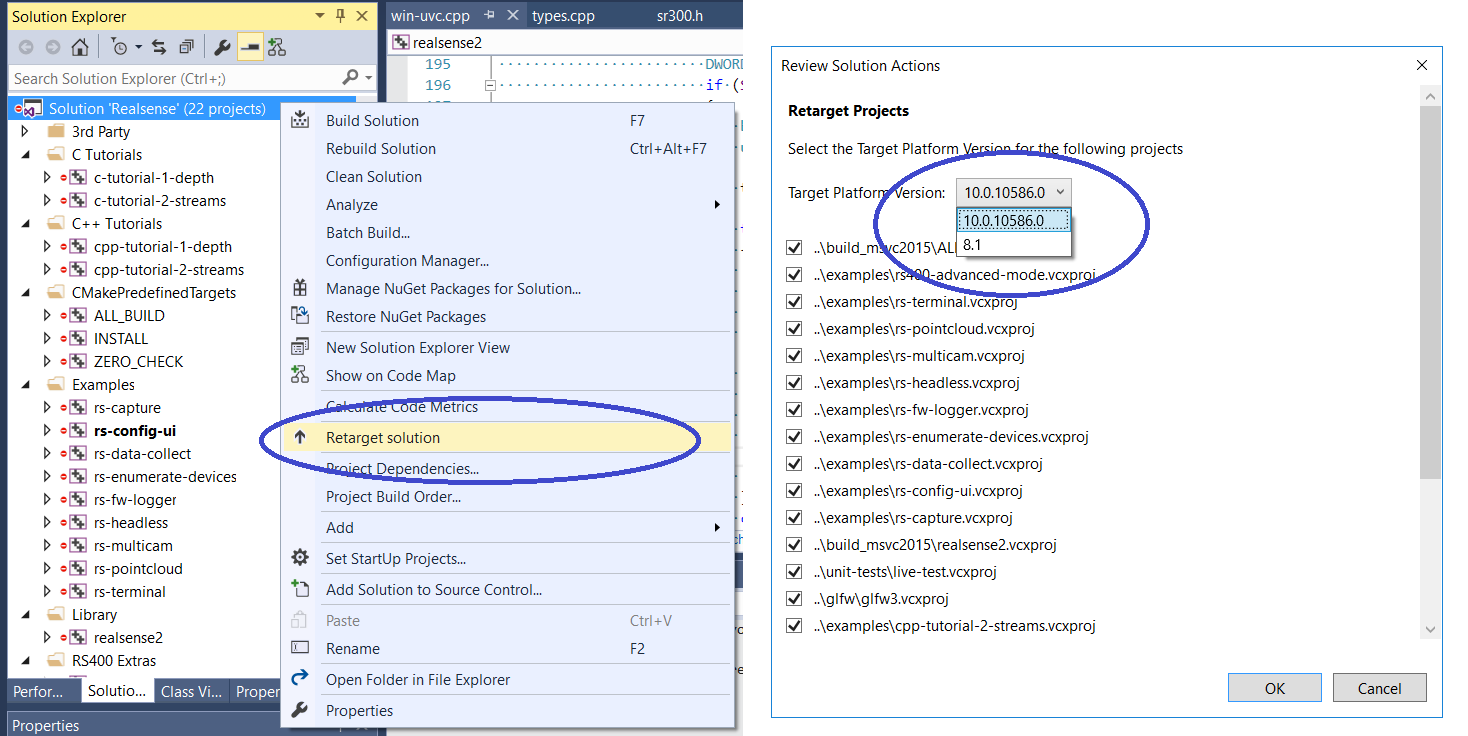Click the Home icon in Solution Explorer
Screen dimensions: 1468x736
pyautogui.click(x=80, y=47)
